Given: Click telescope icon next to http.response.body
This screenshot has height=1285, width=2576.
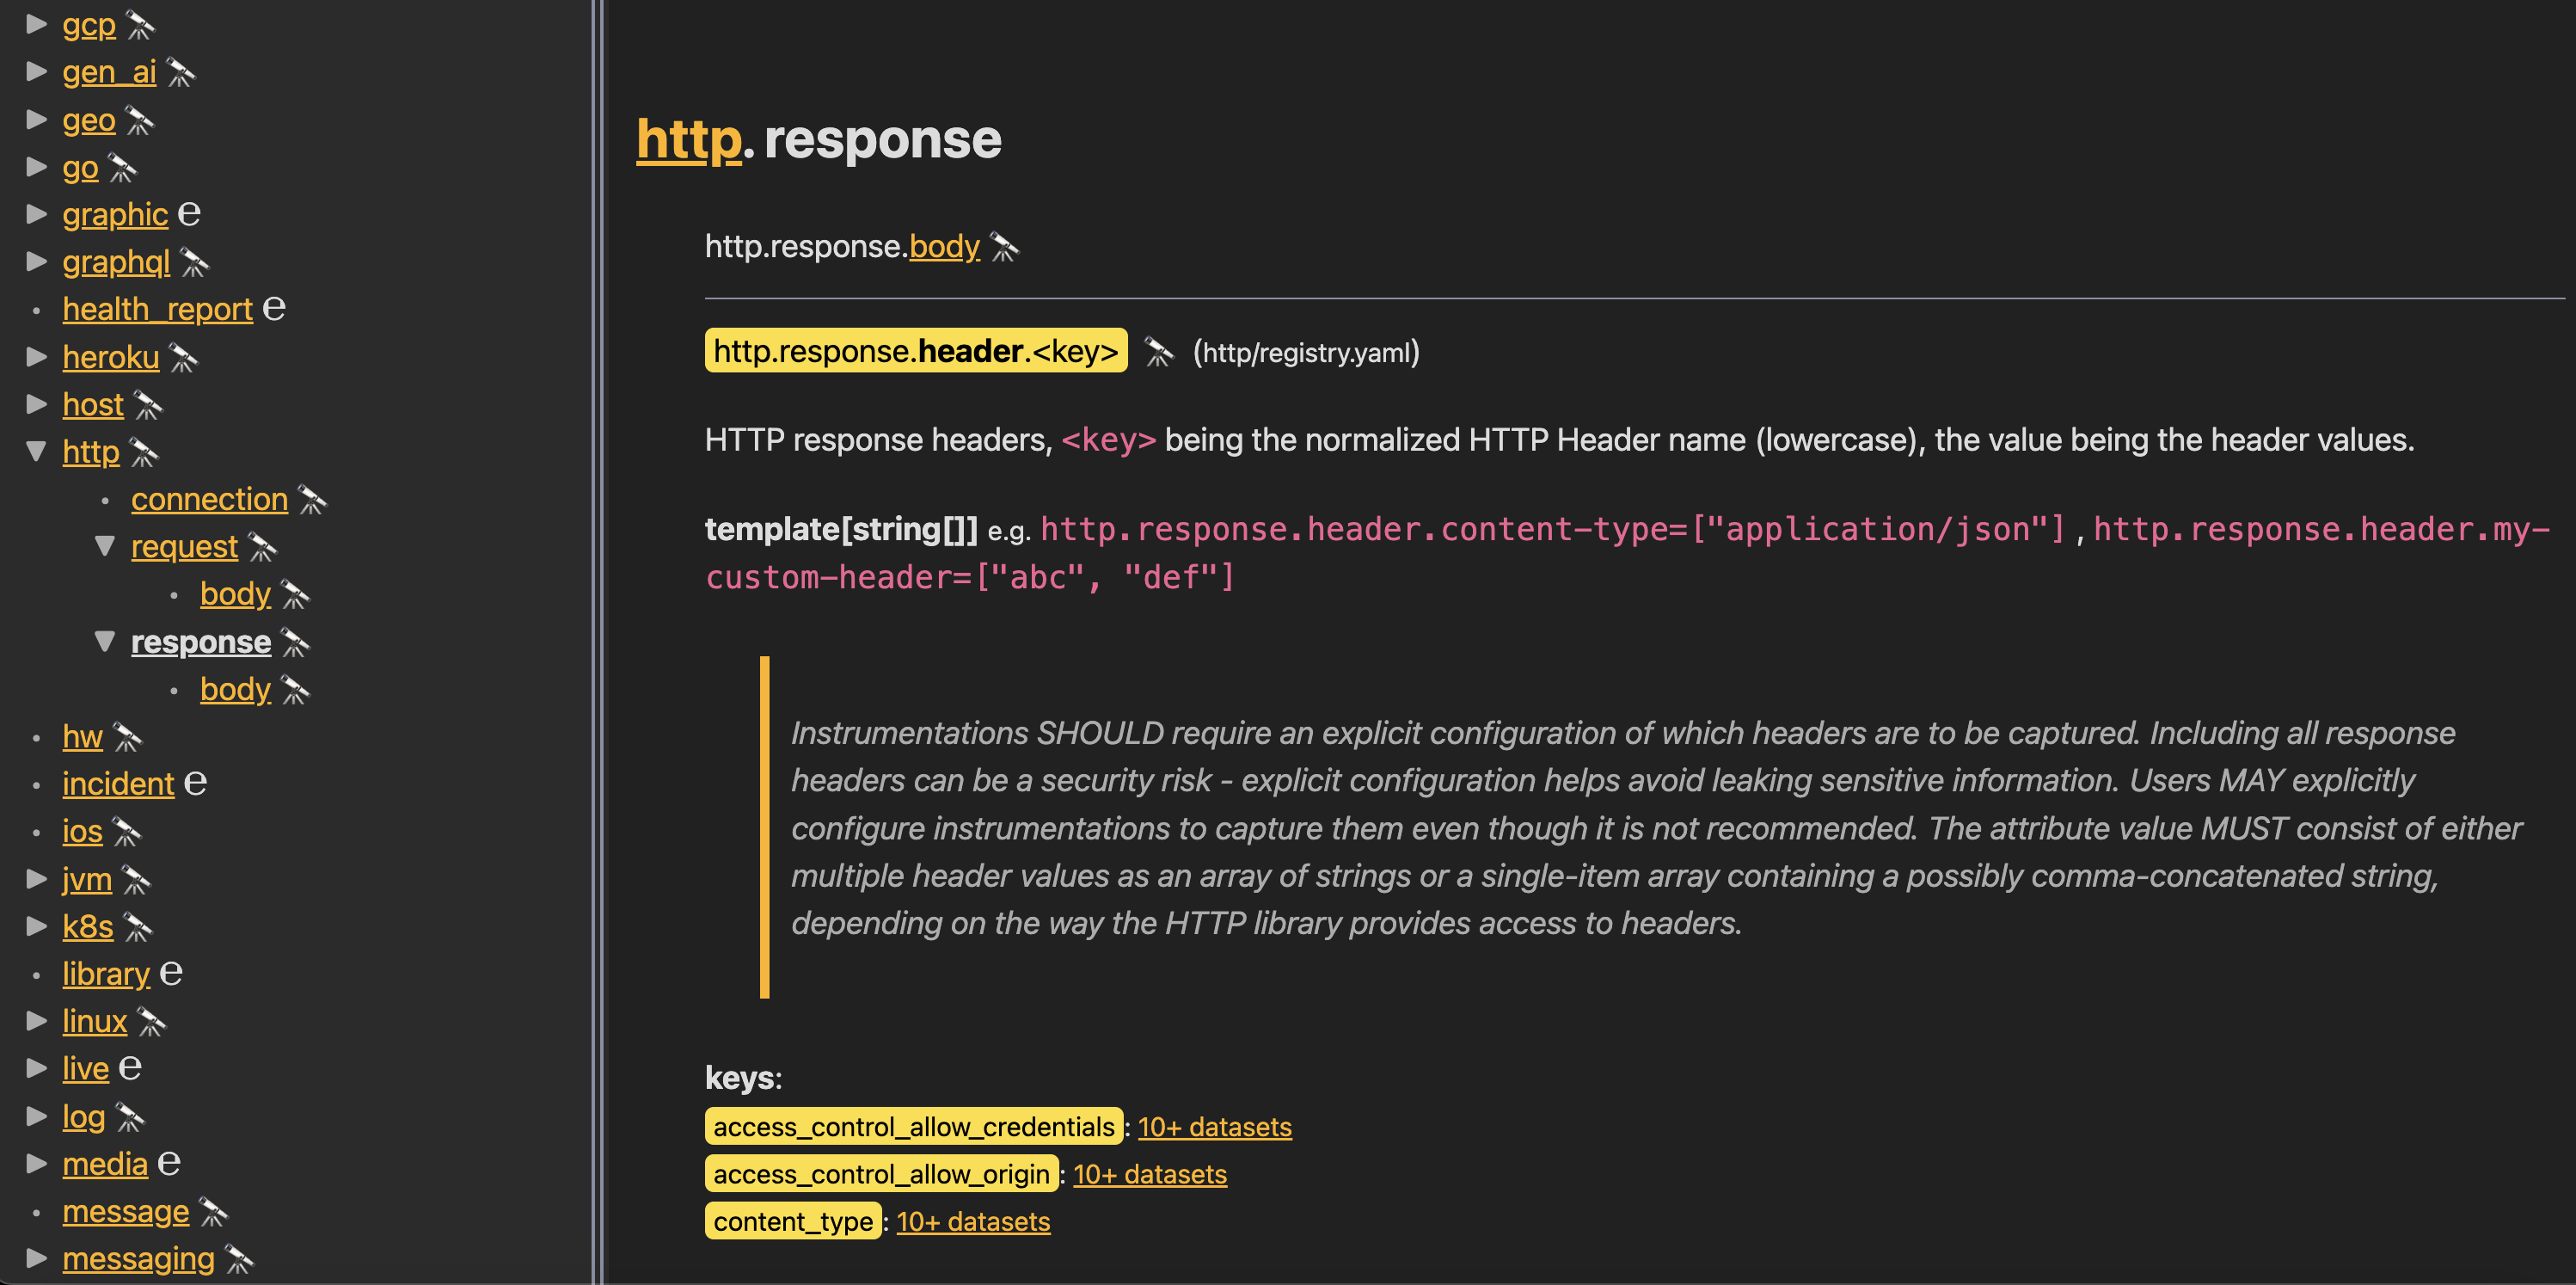Looking at the screenshot, I should coord(1003,247).
